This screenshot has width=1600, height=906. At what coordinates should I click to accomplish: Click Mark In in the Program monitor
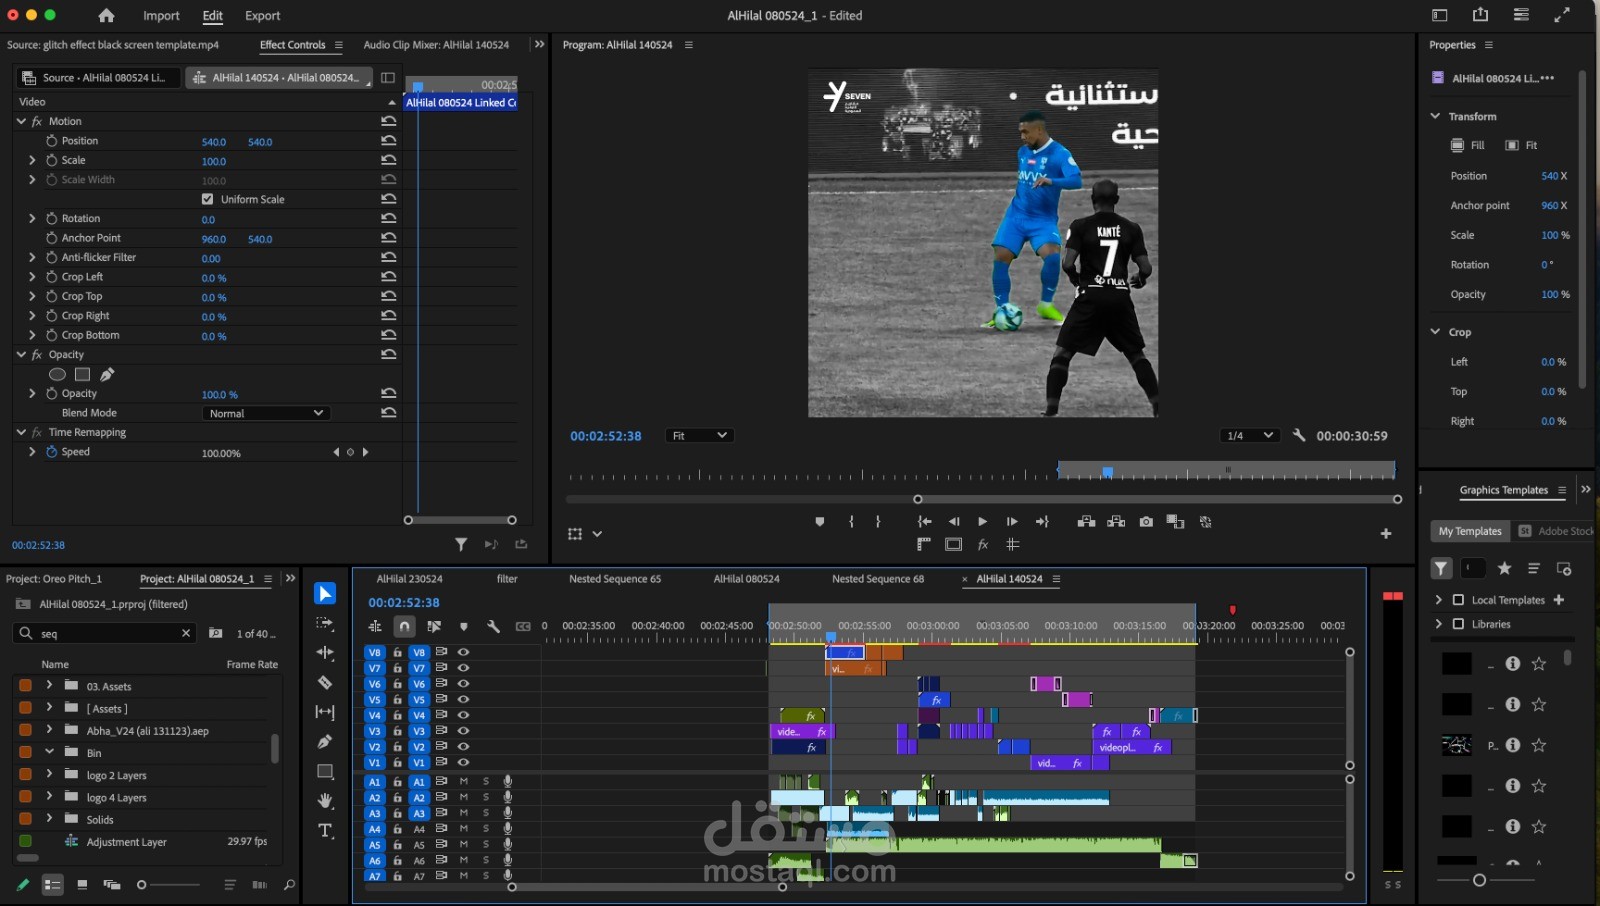coord(851,522)
